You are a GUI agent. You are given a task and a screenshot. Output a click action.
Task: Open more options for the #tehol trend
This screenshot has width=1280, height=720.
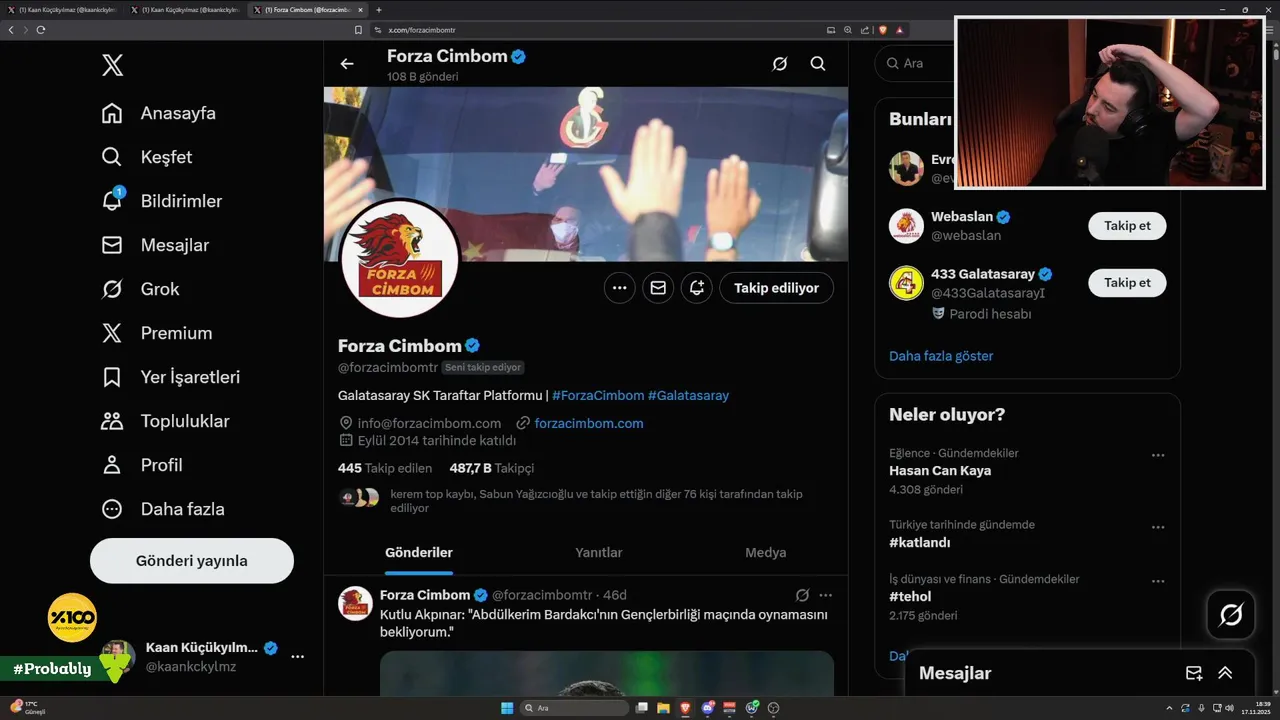[x=1158, y=581]
